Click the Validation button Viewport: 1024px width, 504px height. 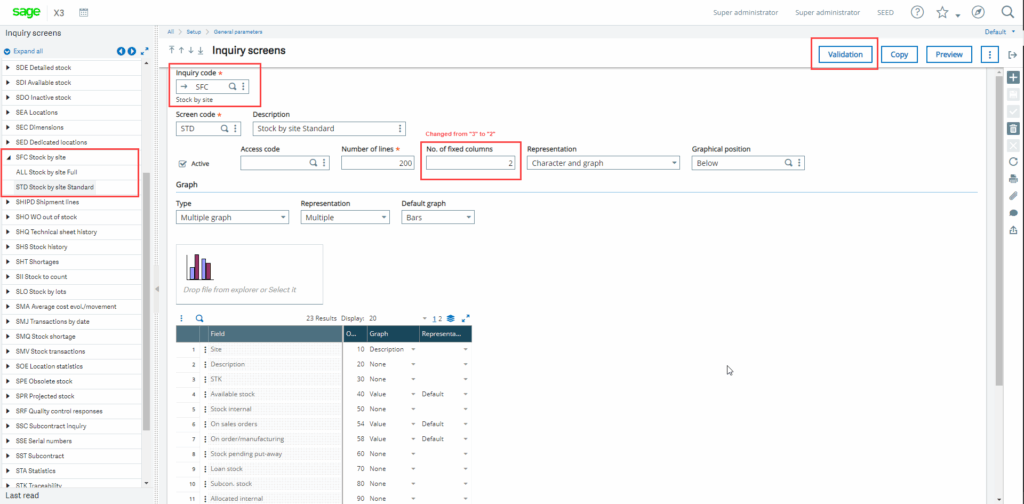[844, 54]
